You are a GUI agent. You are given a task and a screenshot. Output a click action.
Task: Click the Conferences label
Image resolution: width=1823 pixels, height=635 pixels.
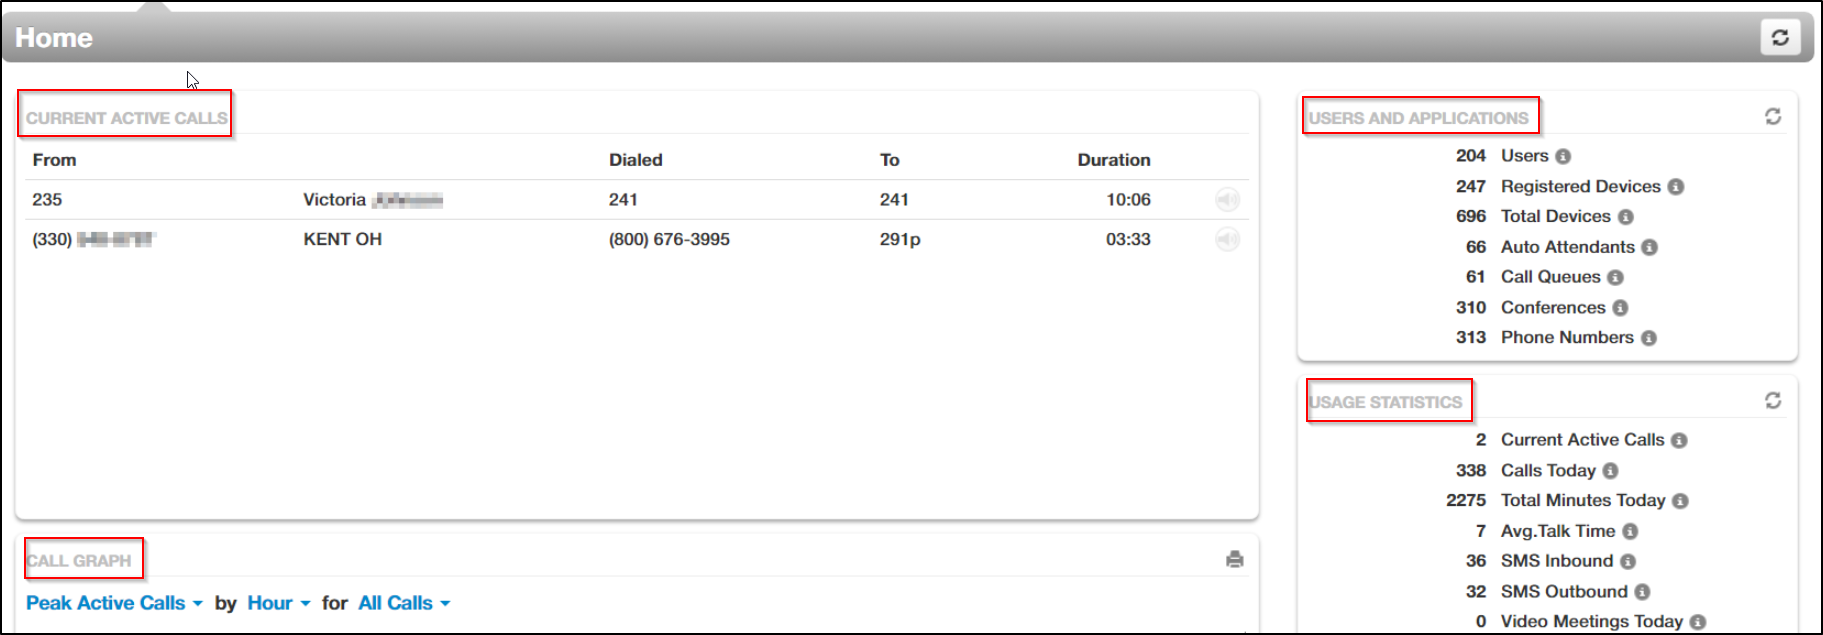tap(1552, 308)
